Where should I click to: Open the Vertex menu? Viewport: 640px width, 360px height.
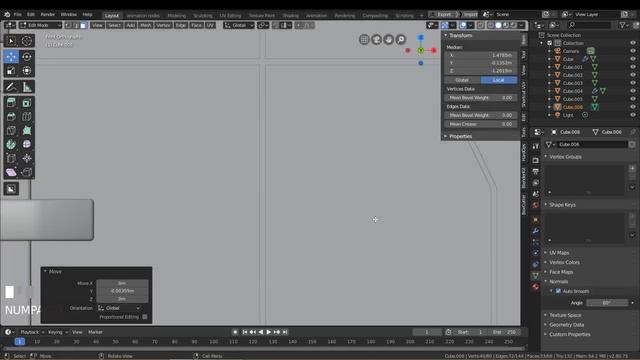click(163, 25)
